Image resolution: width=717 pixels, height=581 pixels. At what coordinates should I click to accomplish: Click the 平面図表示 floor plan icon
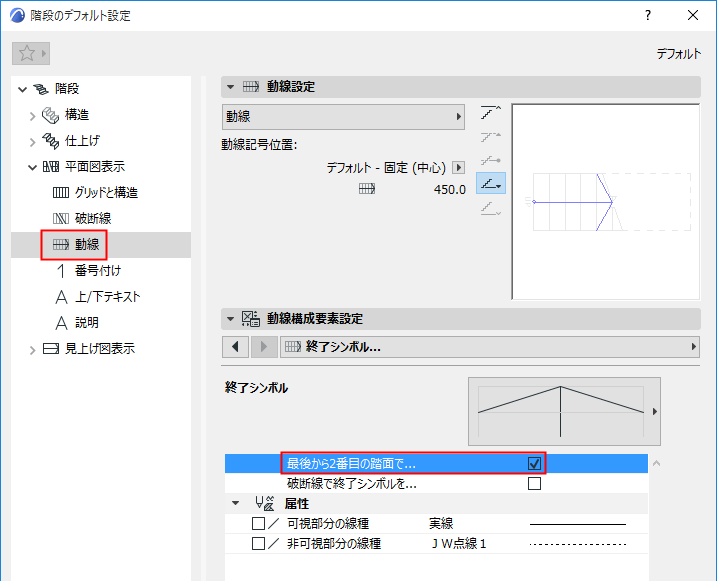point(51,167)
